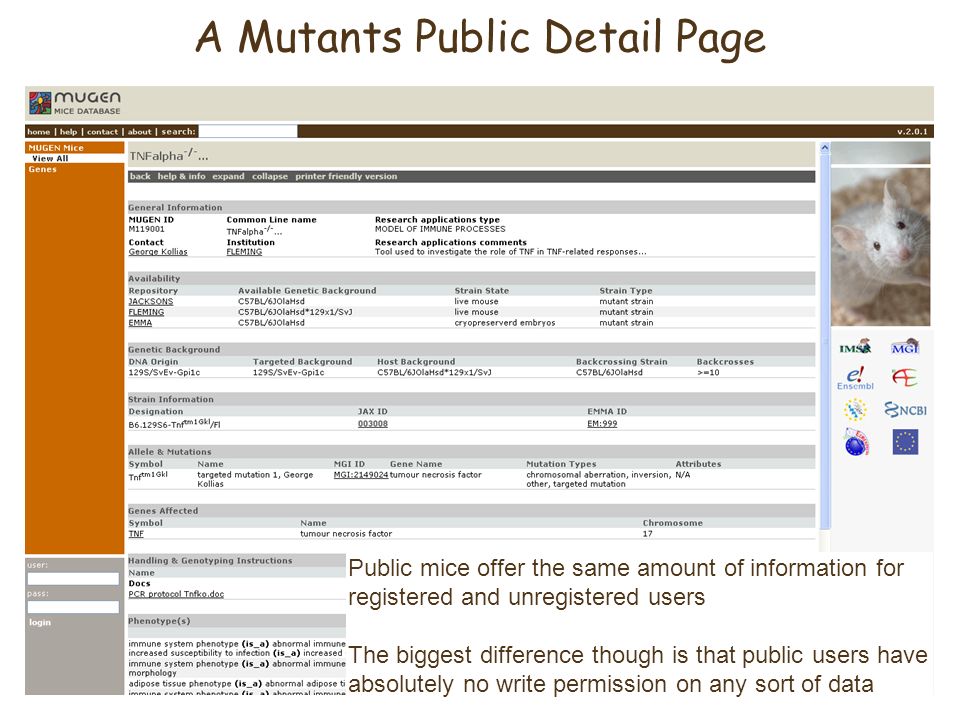The width and height of the screenshot is (960, 720).
Task: Click the MUGEN ID value M119001
Action: 146,229
